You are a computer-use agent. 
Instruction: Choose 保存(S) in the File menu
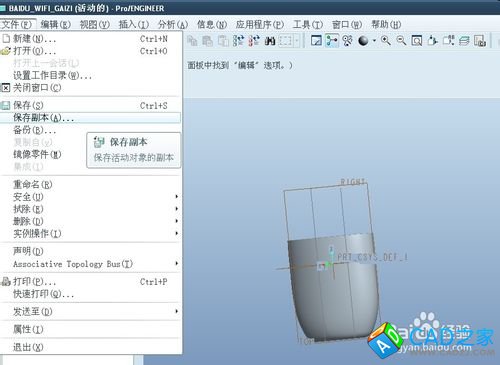91,105
